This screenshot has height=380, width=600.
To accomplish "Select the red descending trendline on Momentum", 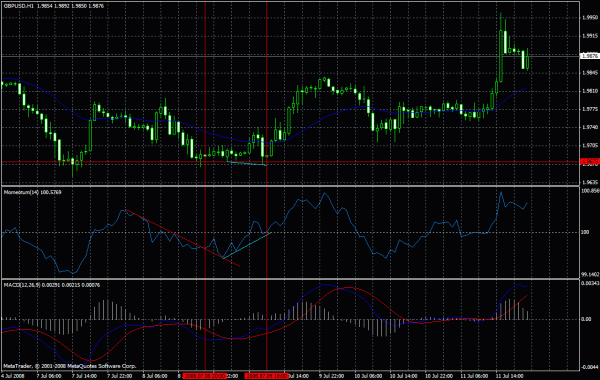I will pyautogui.click(x=183, y=238).
